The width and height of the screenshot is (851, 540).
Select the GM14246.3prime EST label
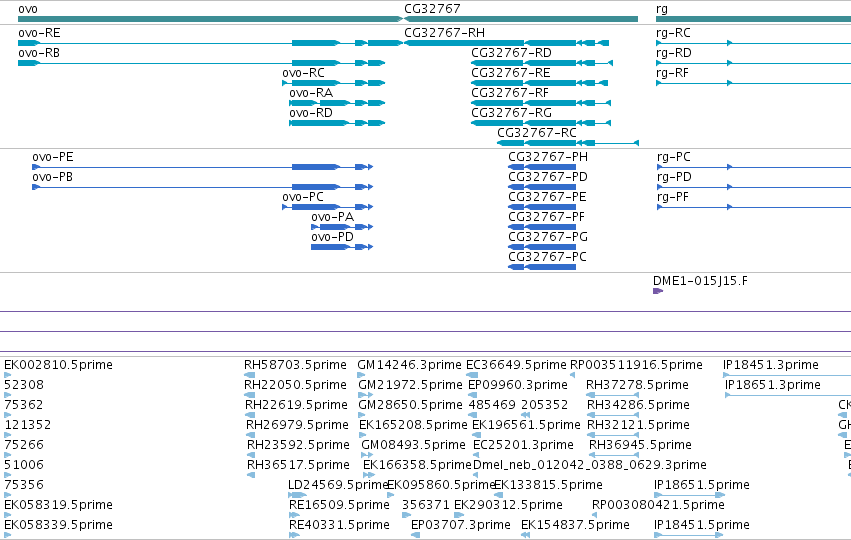point(410,365)
